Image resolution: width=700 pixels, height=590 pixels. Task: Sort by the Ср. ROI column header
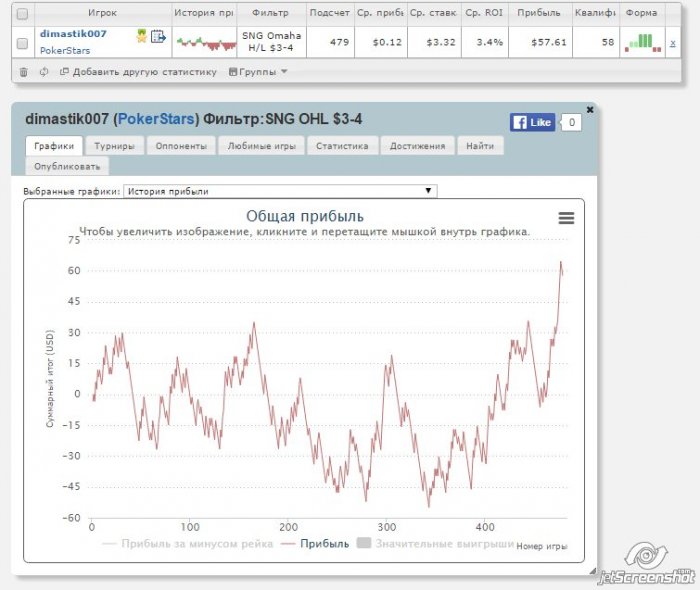[x=484, y=13]
